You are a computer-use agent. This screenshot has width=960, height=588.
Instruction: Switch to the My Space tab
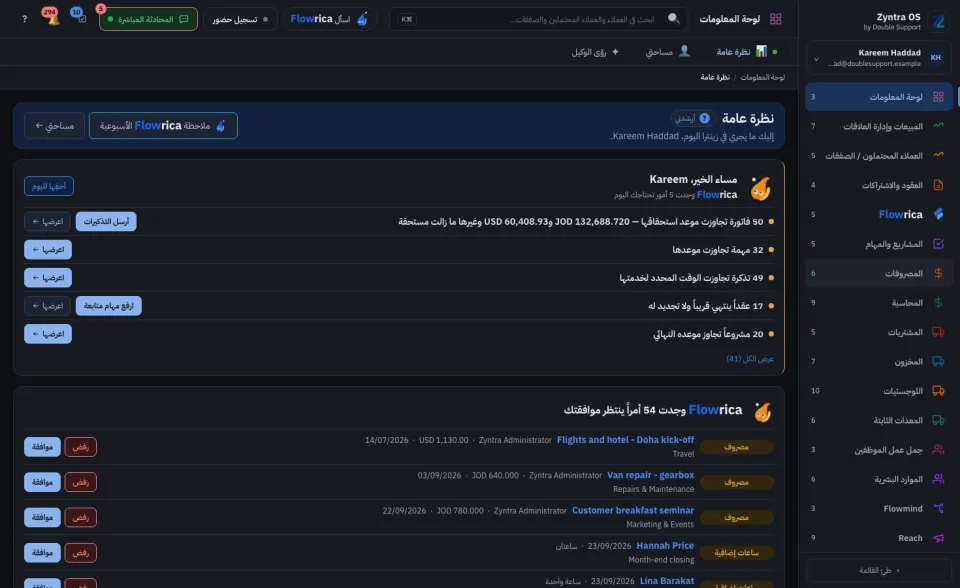tap(667, 51)
